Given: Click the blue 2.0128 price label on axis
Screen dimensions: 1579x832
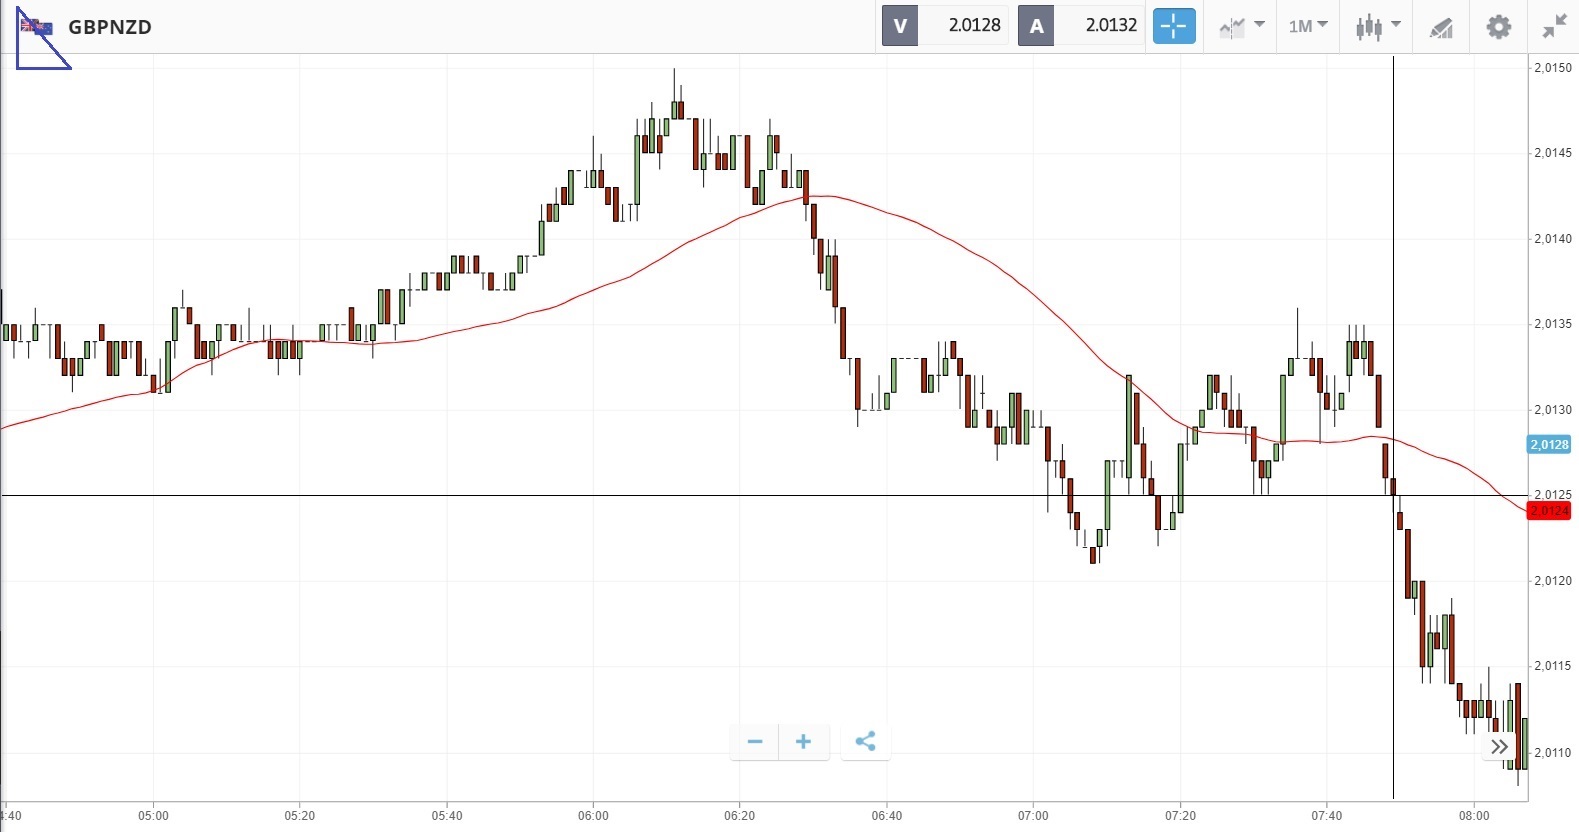Looking at the screenshot, I should [x=1548, y=444].
